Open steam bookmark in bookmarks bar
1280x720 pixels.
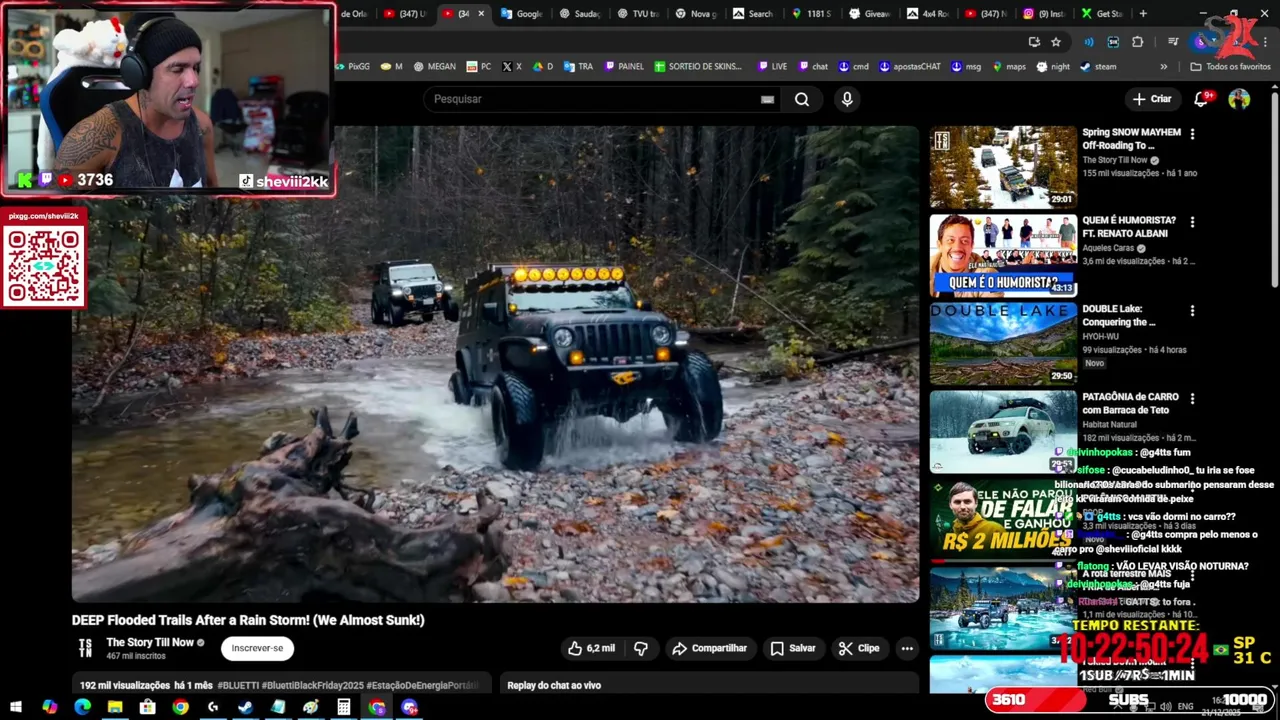1098,67
